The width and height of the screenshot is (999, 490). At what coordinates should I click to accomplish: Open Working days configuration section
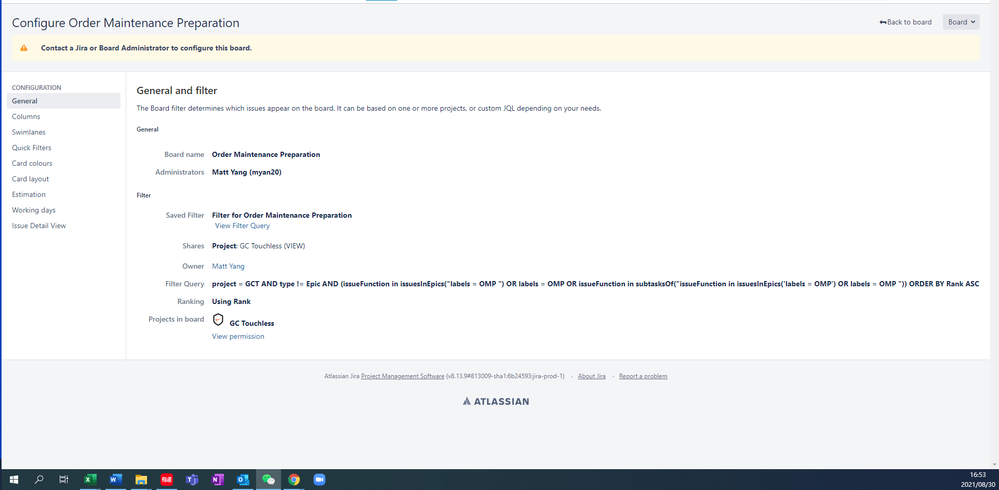click(x=34, y=210)
